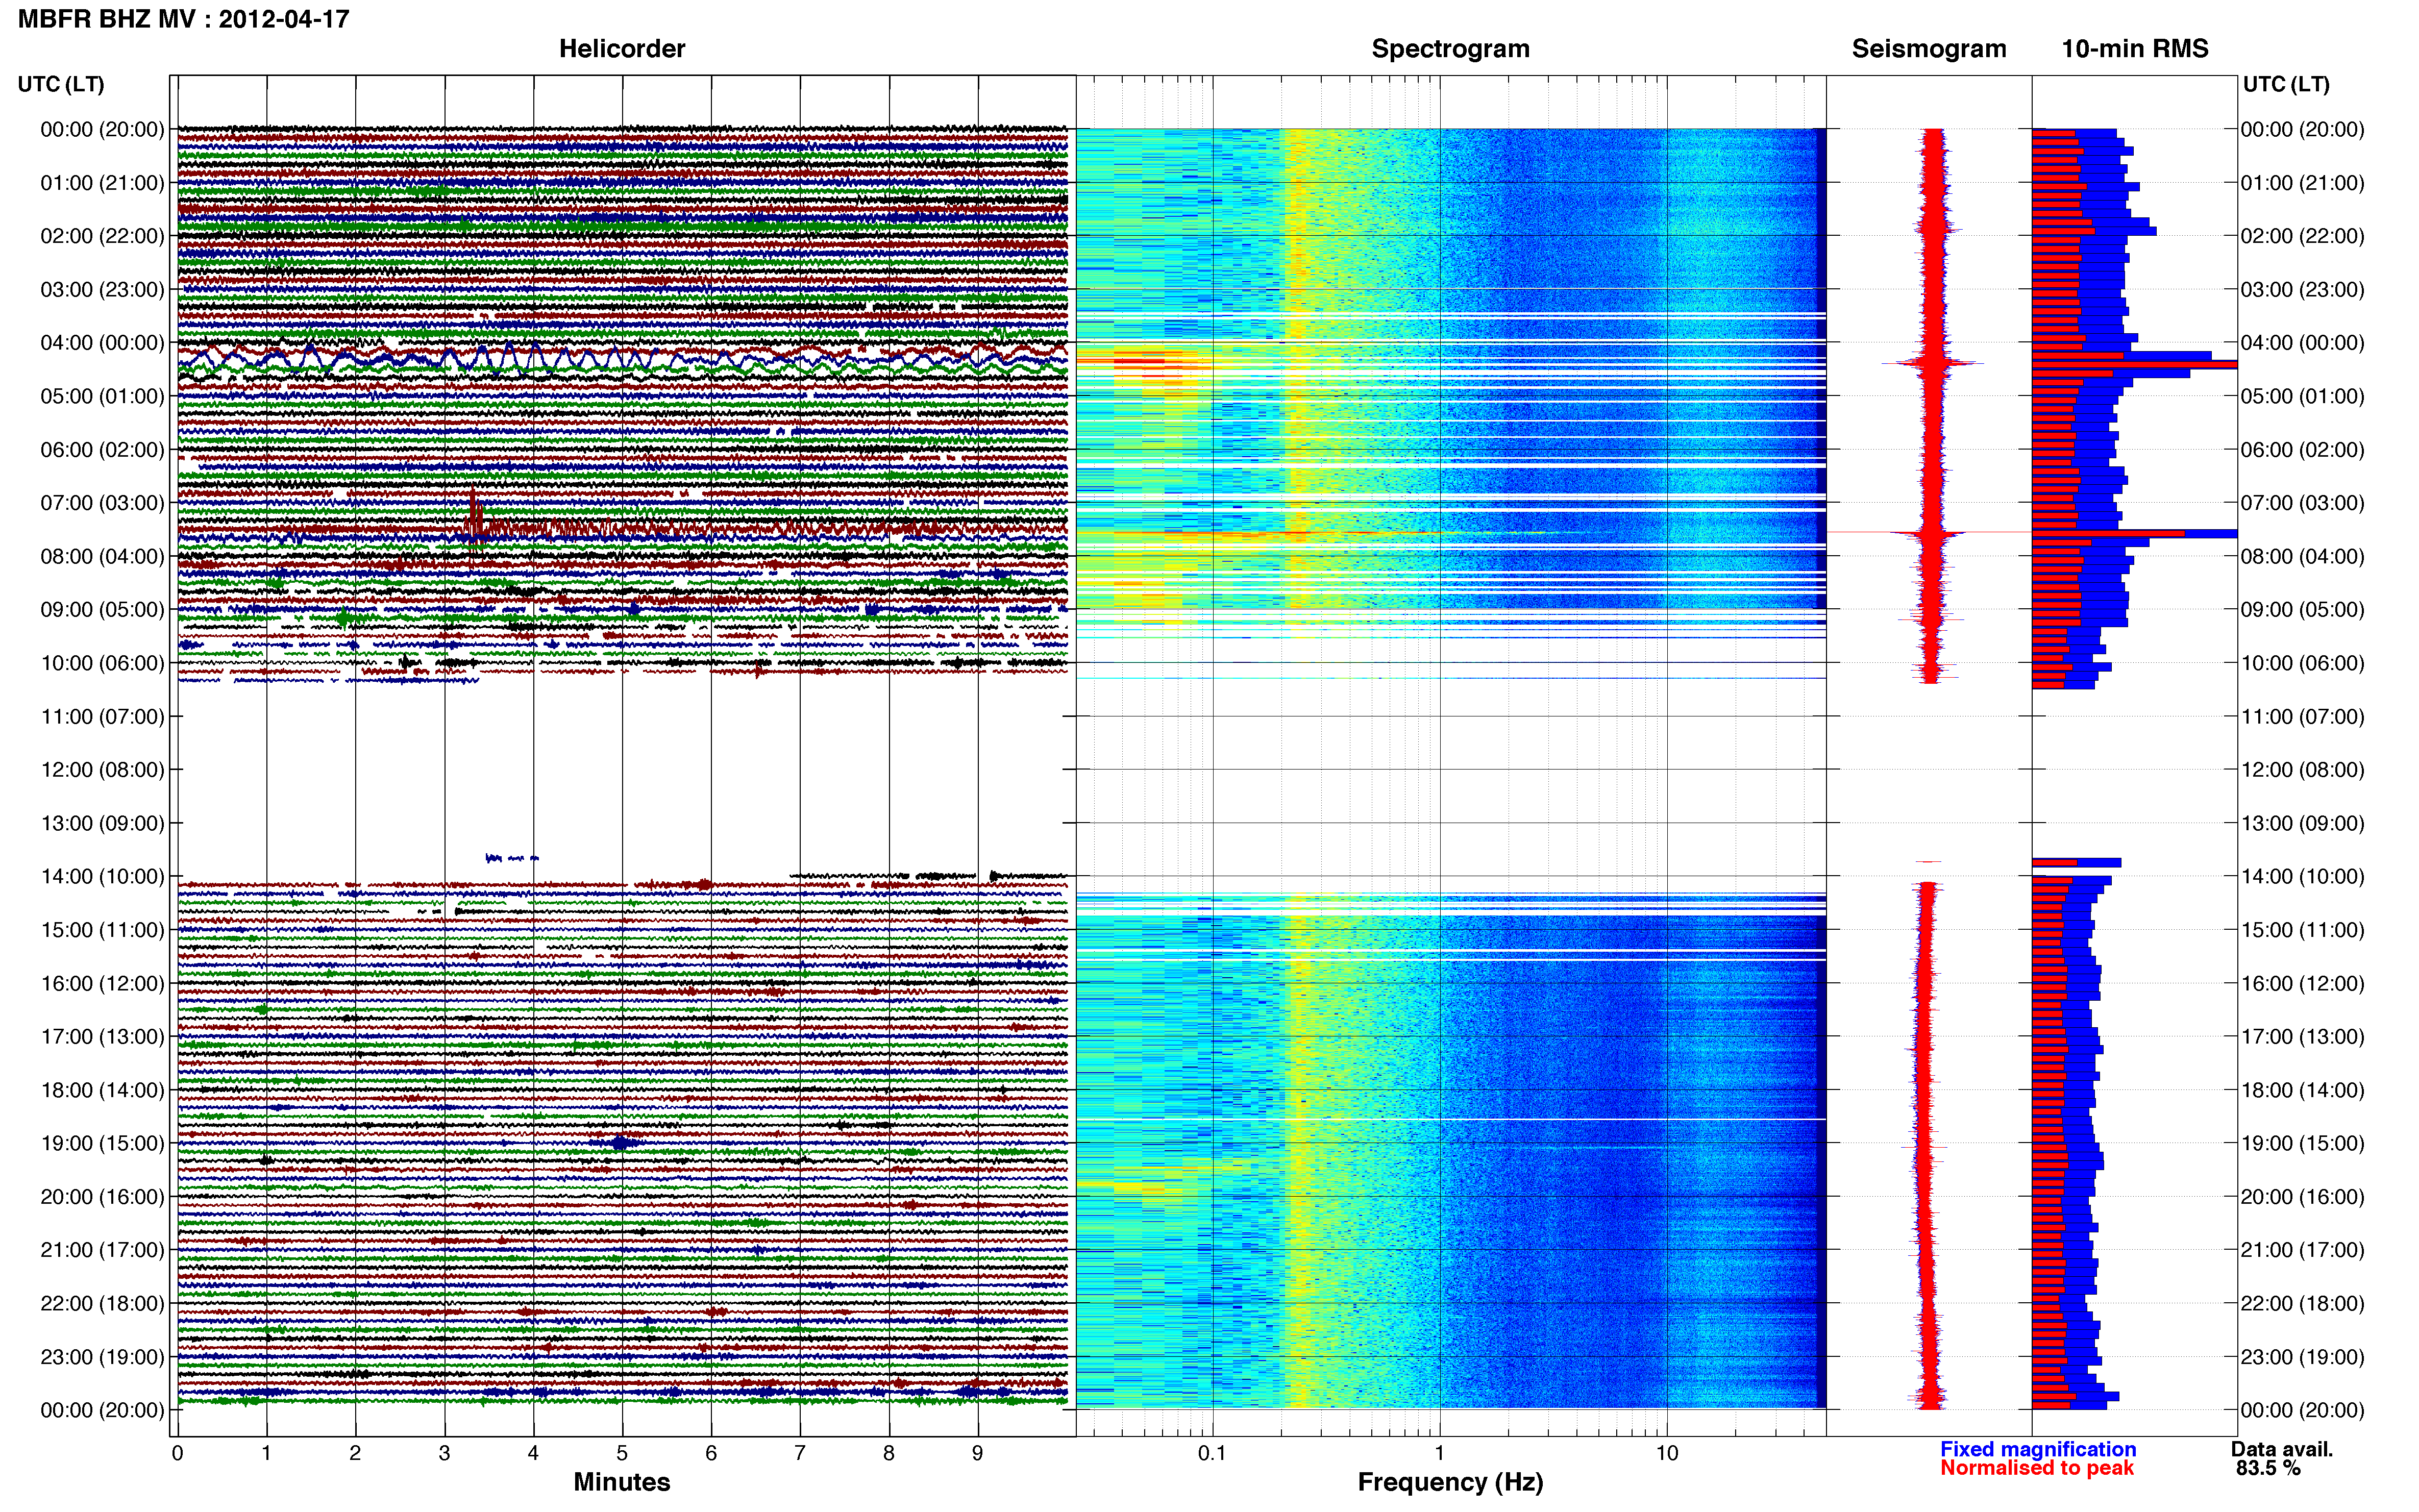The width and height of the screenshot is (2419, 1512).
Task: Click the 9 tick on Minutes axis
Action: (978, 1454)
